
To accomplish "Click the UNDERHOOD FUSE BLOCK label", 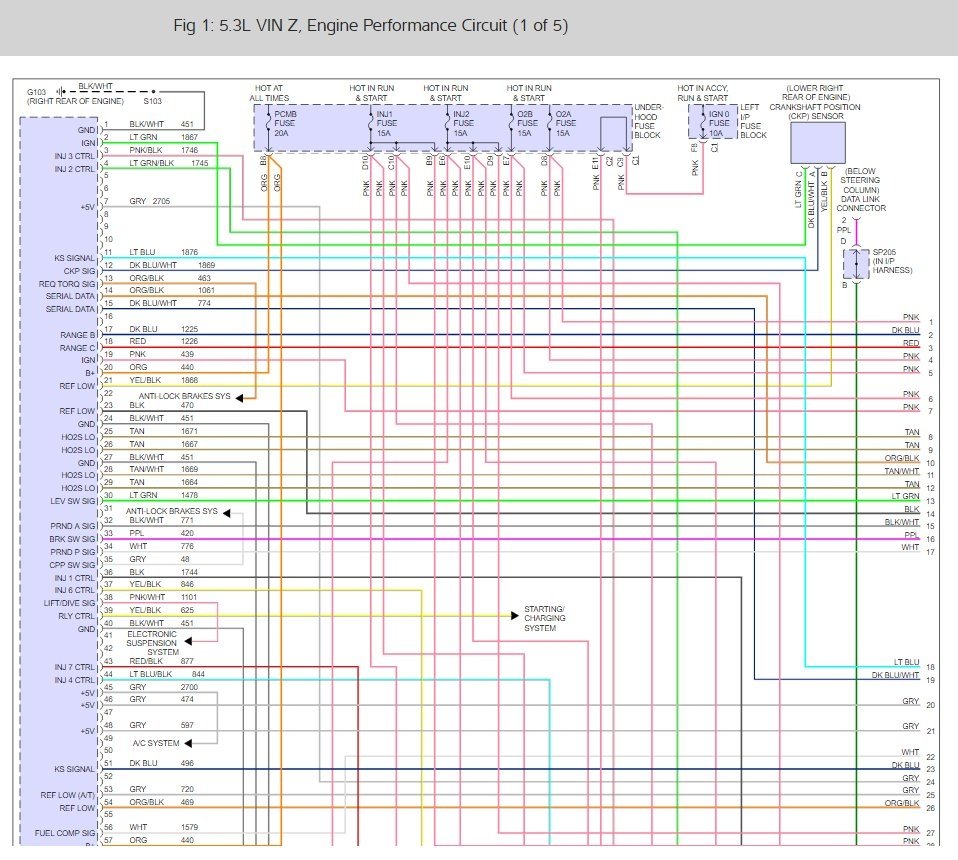I will pos(648,121).
